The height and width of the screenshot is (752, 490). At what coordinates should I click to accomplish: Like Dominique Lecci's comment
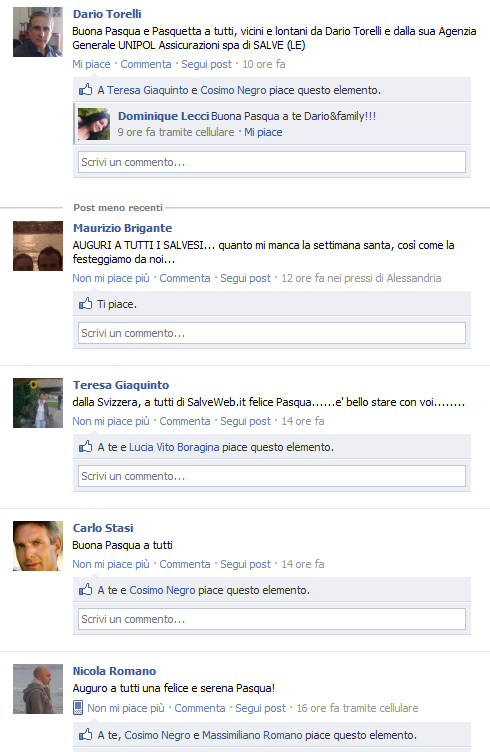(x=263, y=132)
